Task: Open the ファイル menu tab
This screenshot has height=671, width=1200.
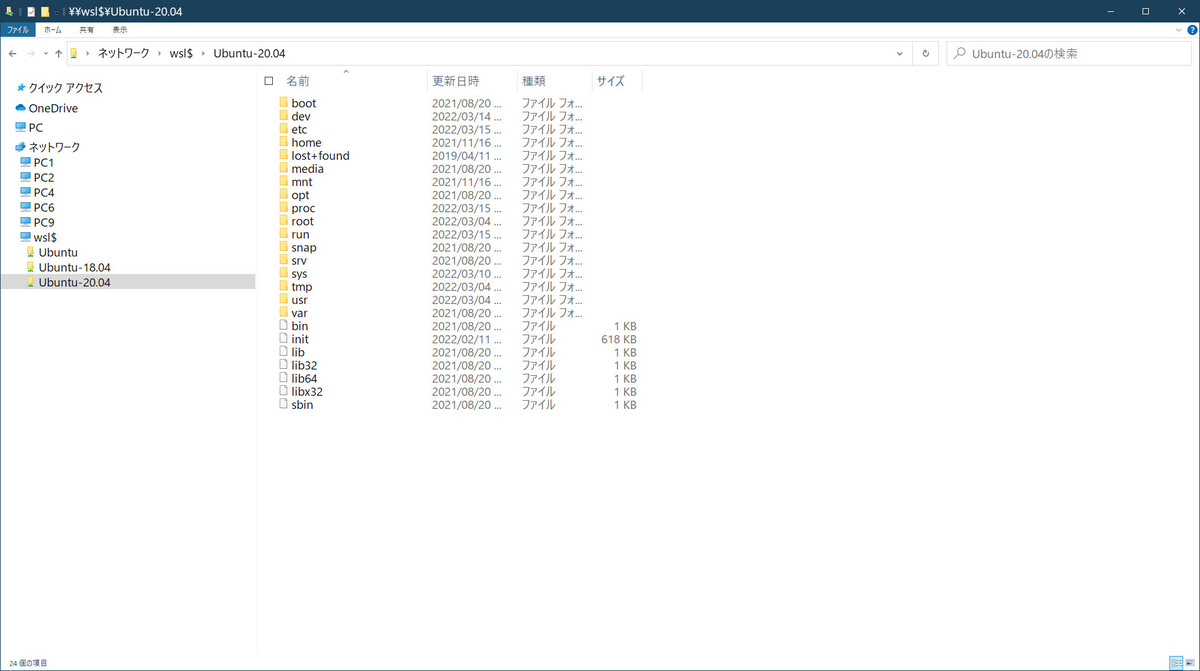Action: pyautogui.click(x=18, y=30)
